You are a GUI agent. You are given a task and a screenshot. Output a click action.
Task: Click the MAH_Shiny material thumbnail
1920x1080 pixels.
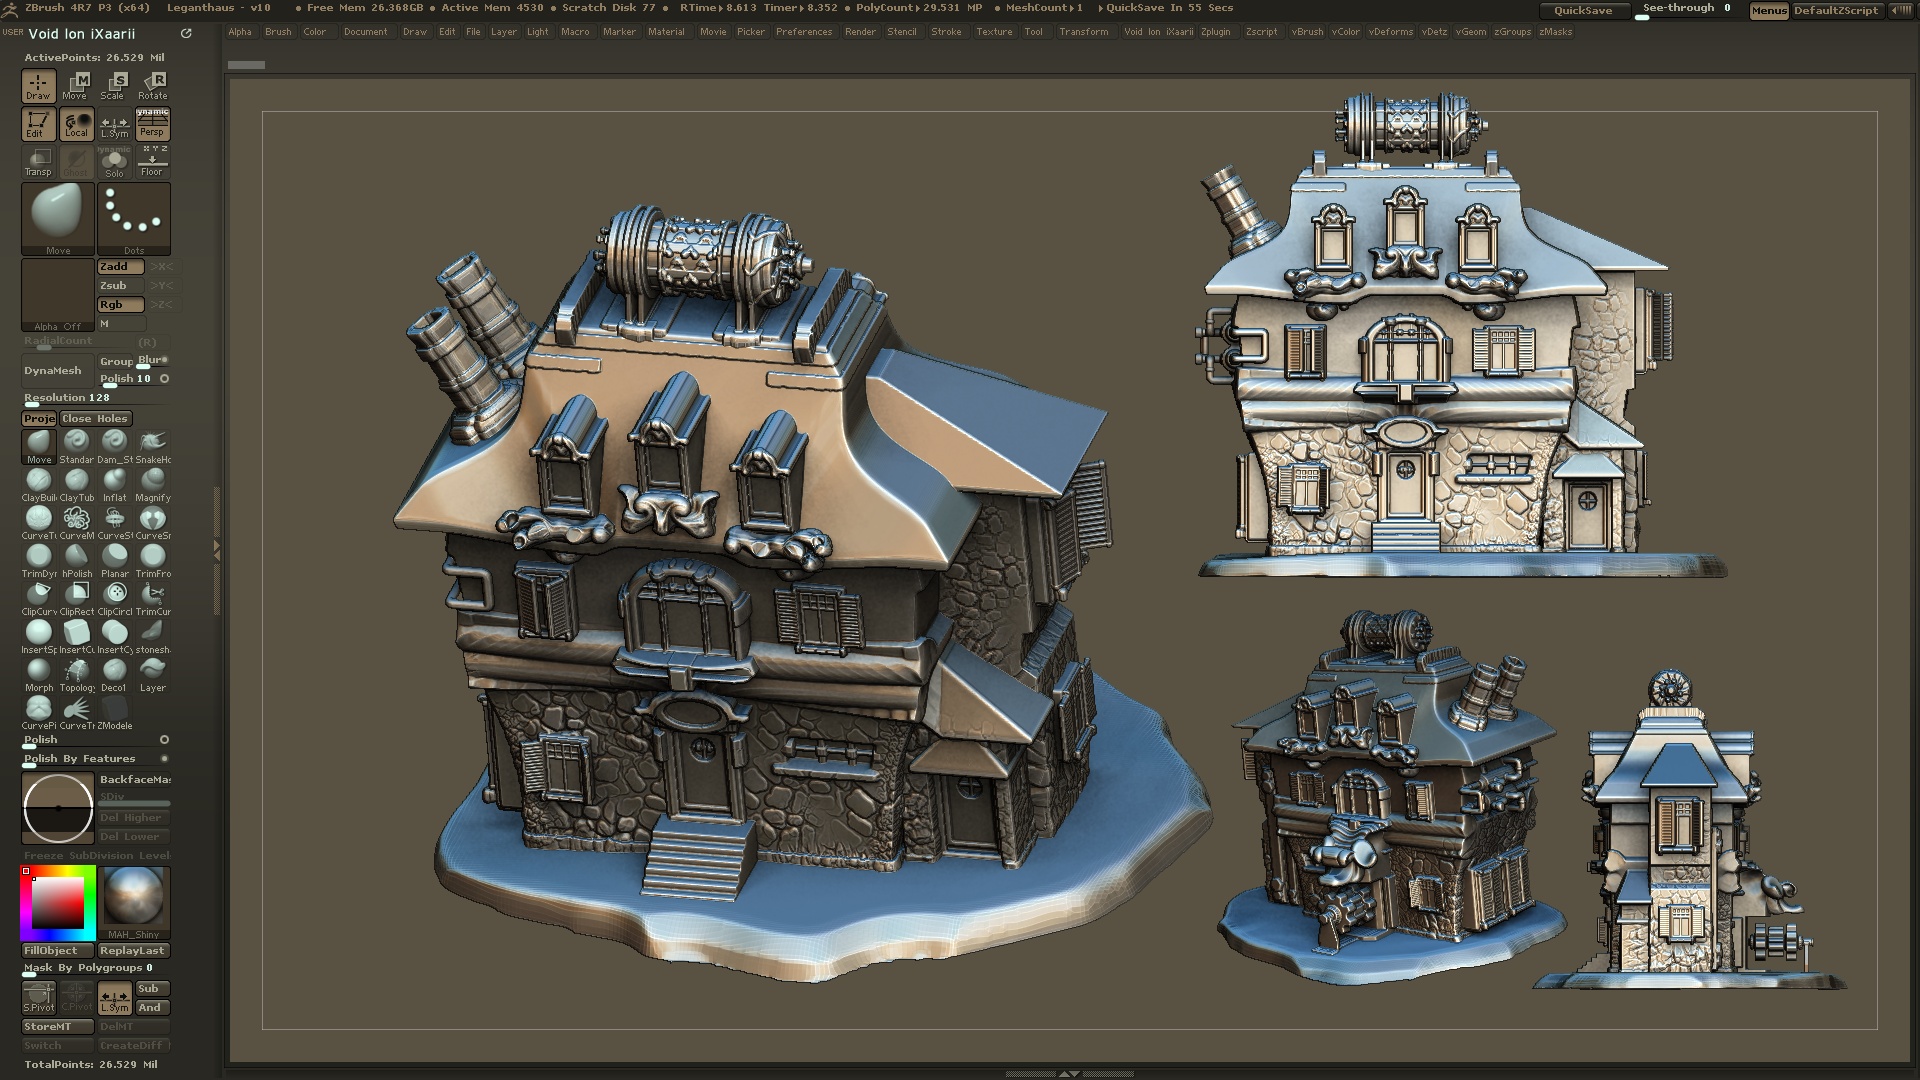point(134,898)
